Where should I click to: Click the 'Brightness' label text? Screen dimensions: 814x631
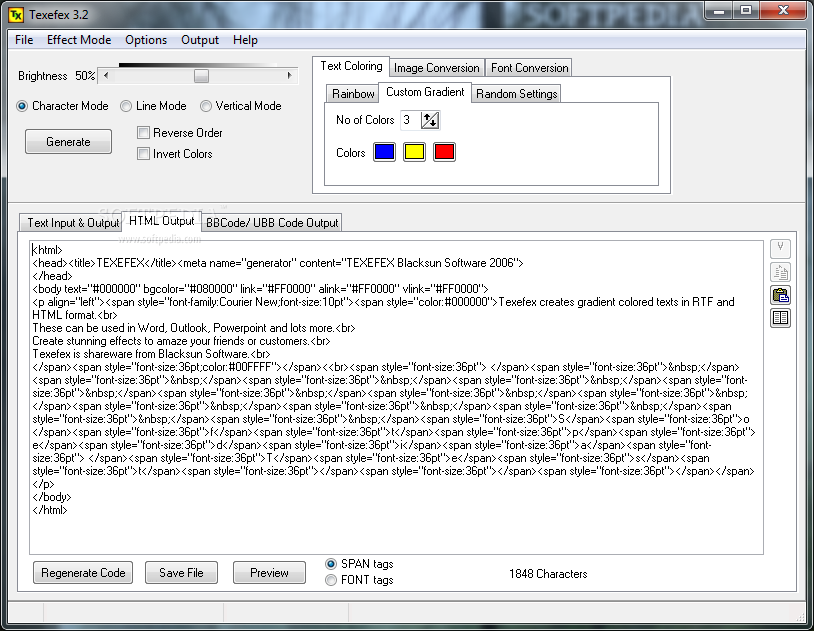tap(43, 76)
